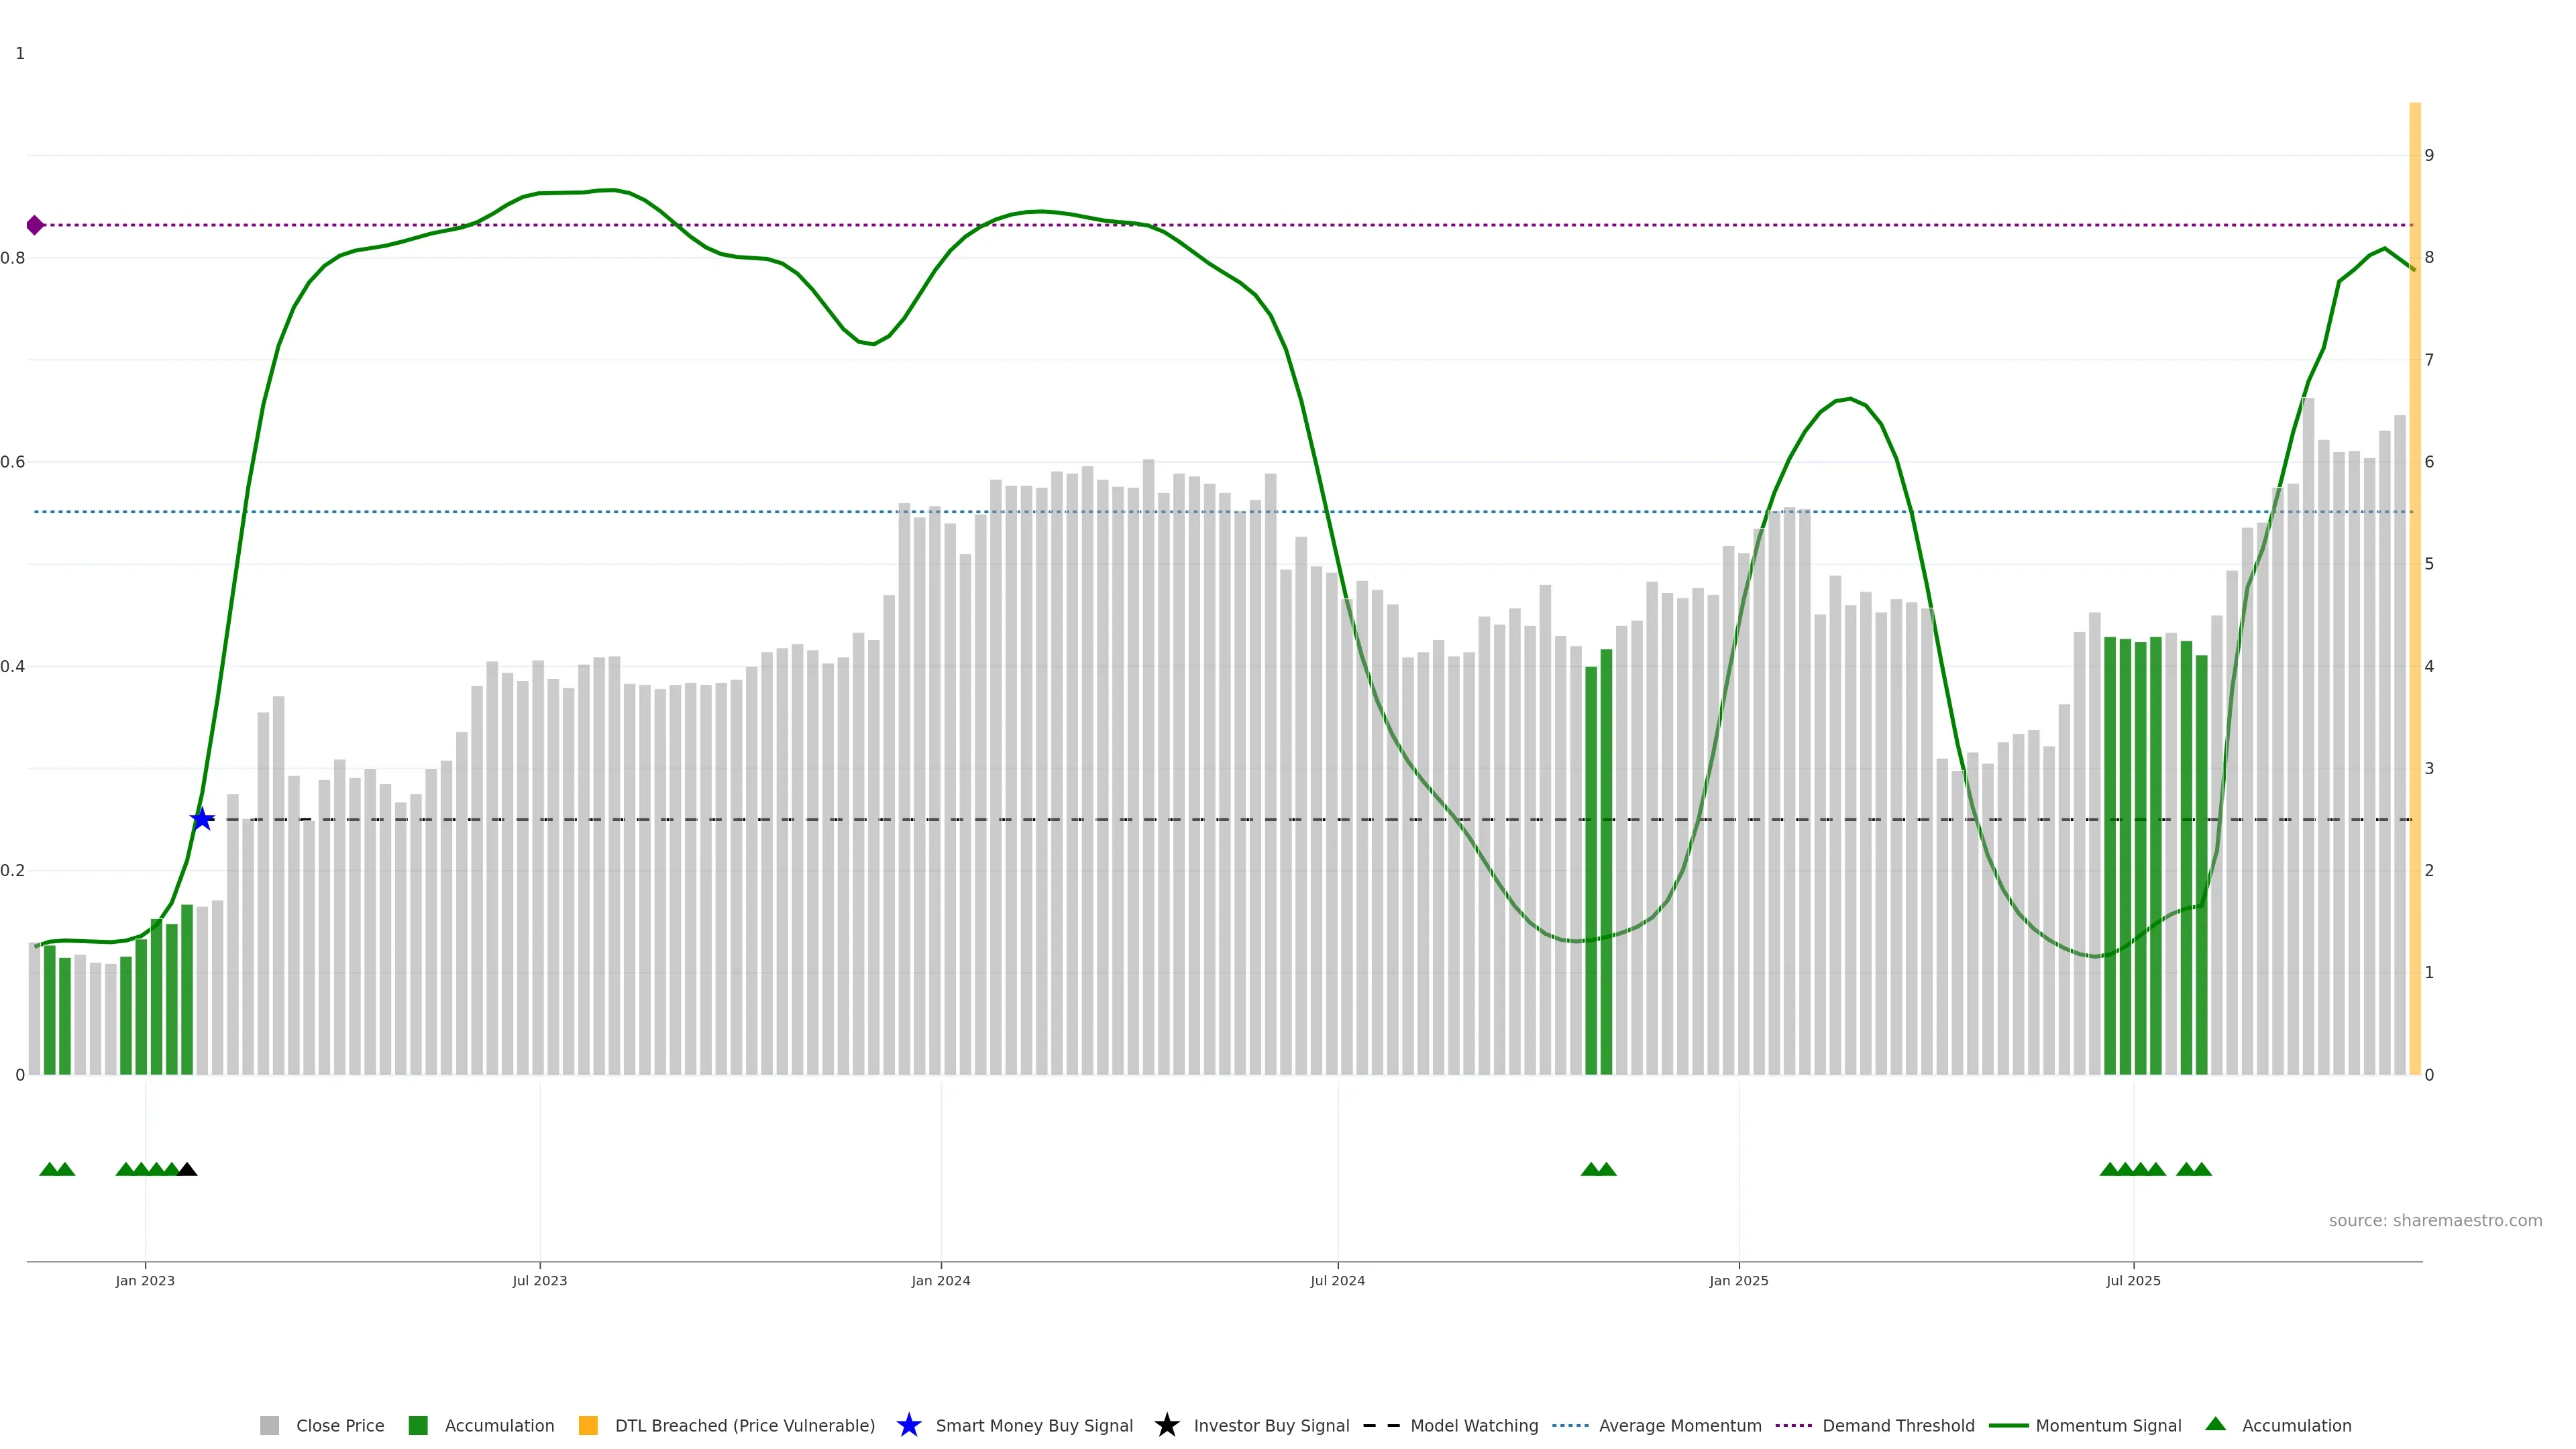Screen dimensions: 2576x1449
Task: Click the Jul 2024 axis label
Action: click(x=1337, y=1280)
